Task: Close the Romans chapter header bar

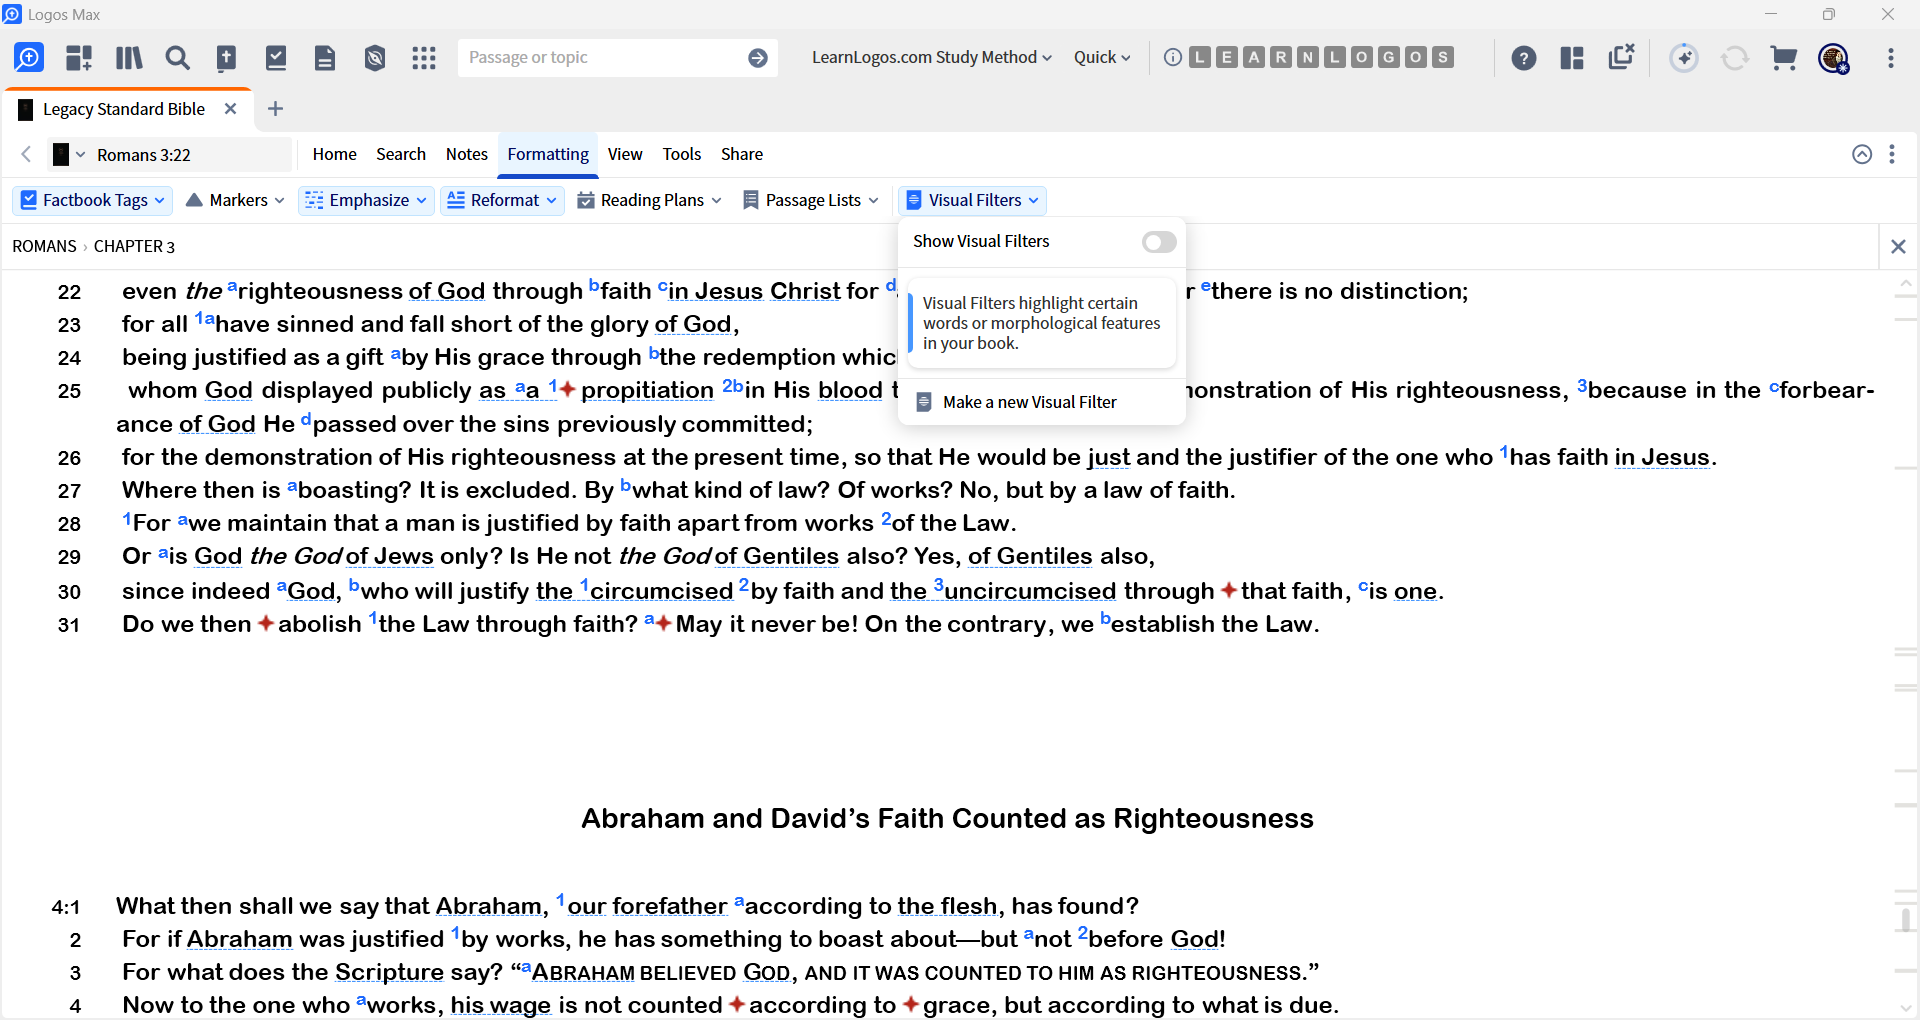Action: [1898, 246]
